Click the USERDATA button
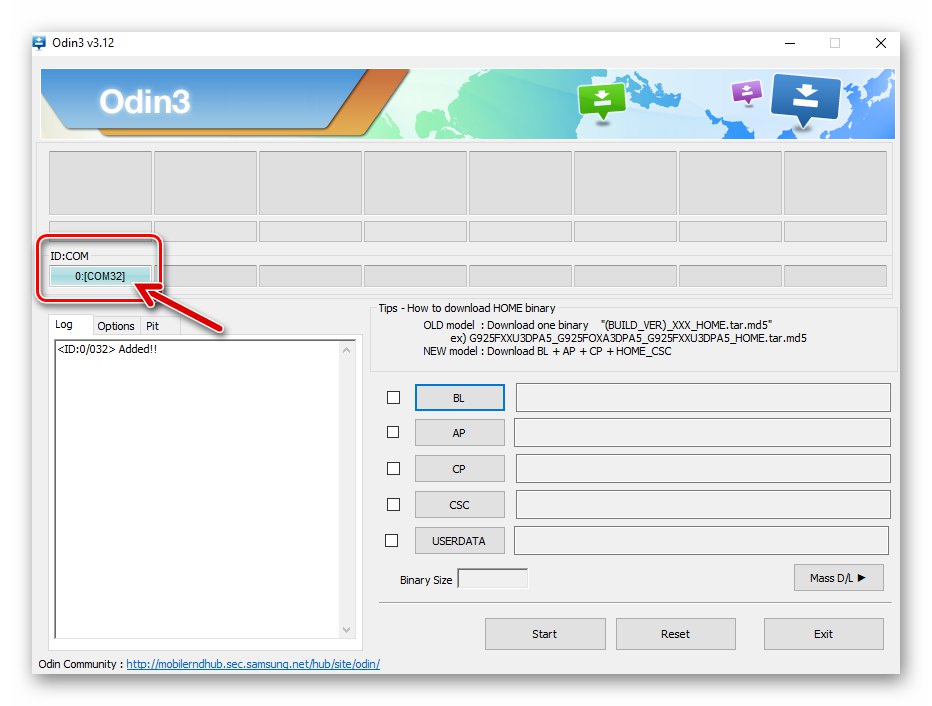 pos(459,541)
